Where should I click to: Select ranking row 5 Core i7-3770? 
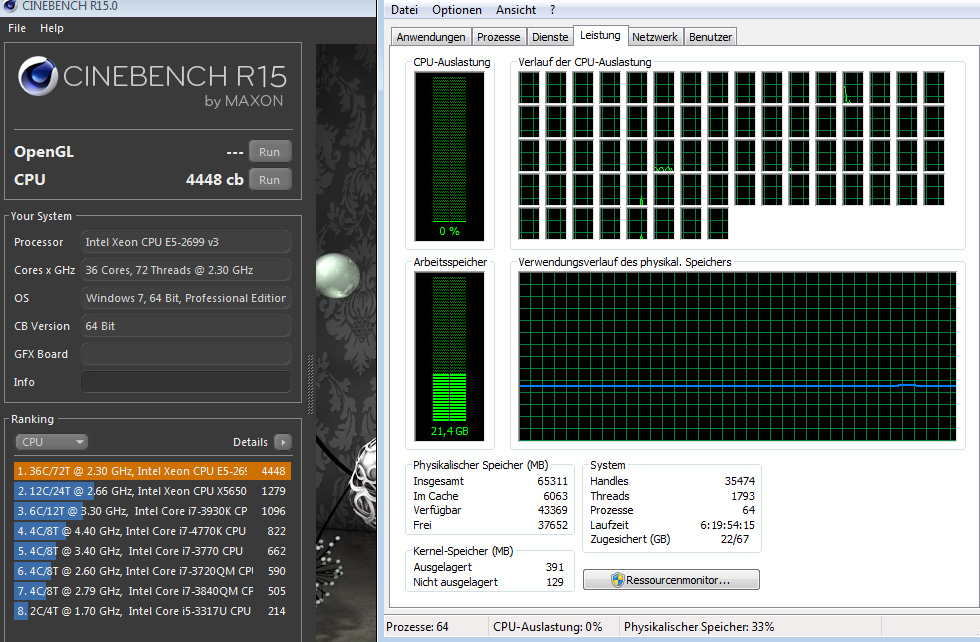coord(152,551)
